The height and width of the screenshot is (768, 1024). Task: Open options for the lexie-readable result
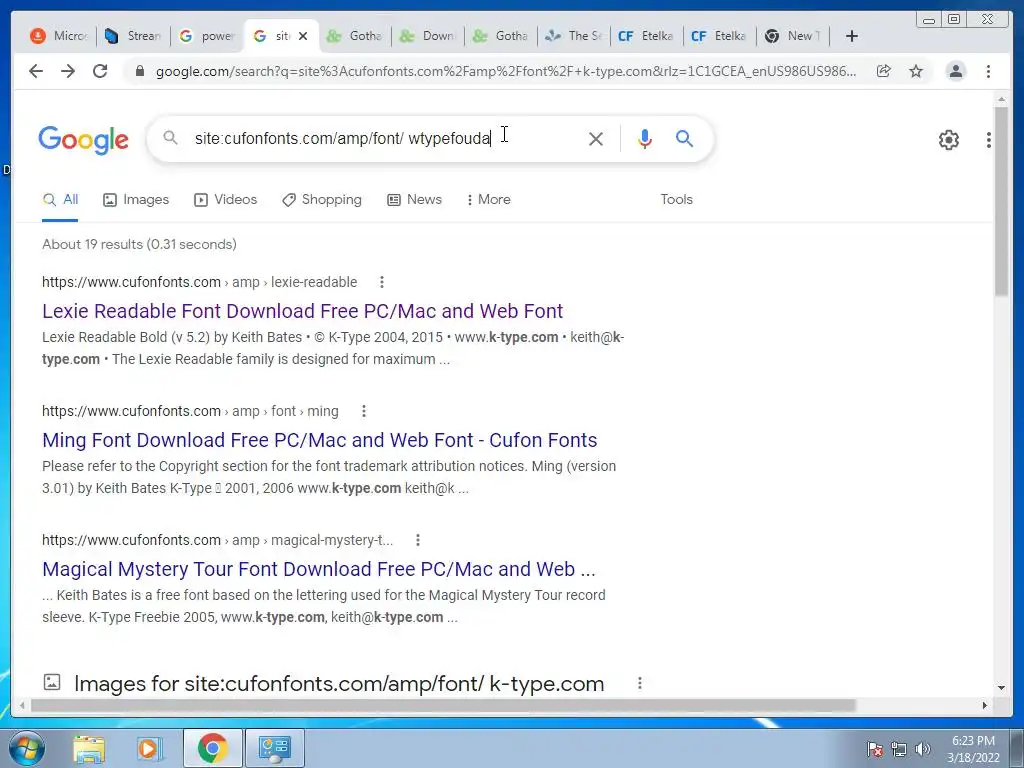[382, 282]
